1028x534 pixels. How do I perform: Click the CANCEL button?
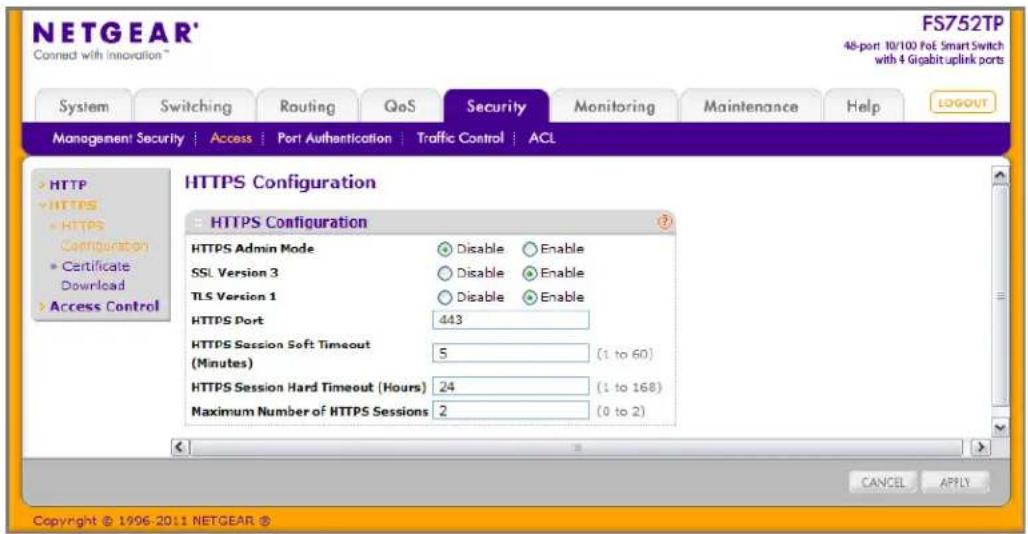pyautogui.click(x=883, y=483)
